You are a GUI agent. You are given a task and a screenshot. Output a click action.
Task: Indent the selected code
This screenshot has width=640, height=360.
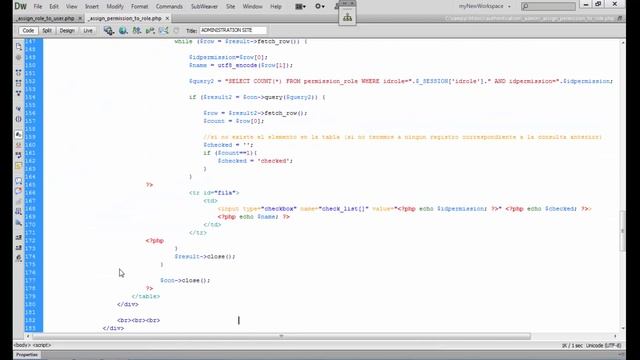point(19,237)
